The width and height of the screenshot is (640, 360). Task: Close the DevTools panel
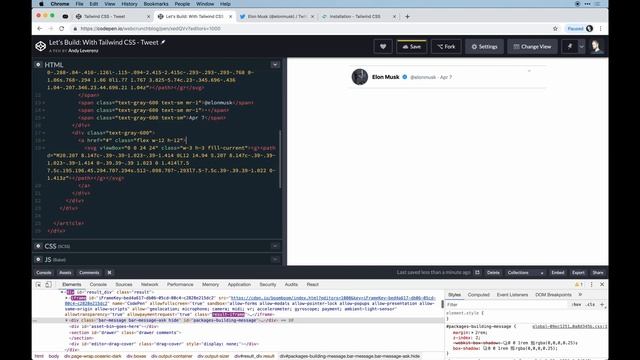pos(602,284)
